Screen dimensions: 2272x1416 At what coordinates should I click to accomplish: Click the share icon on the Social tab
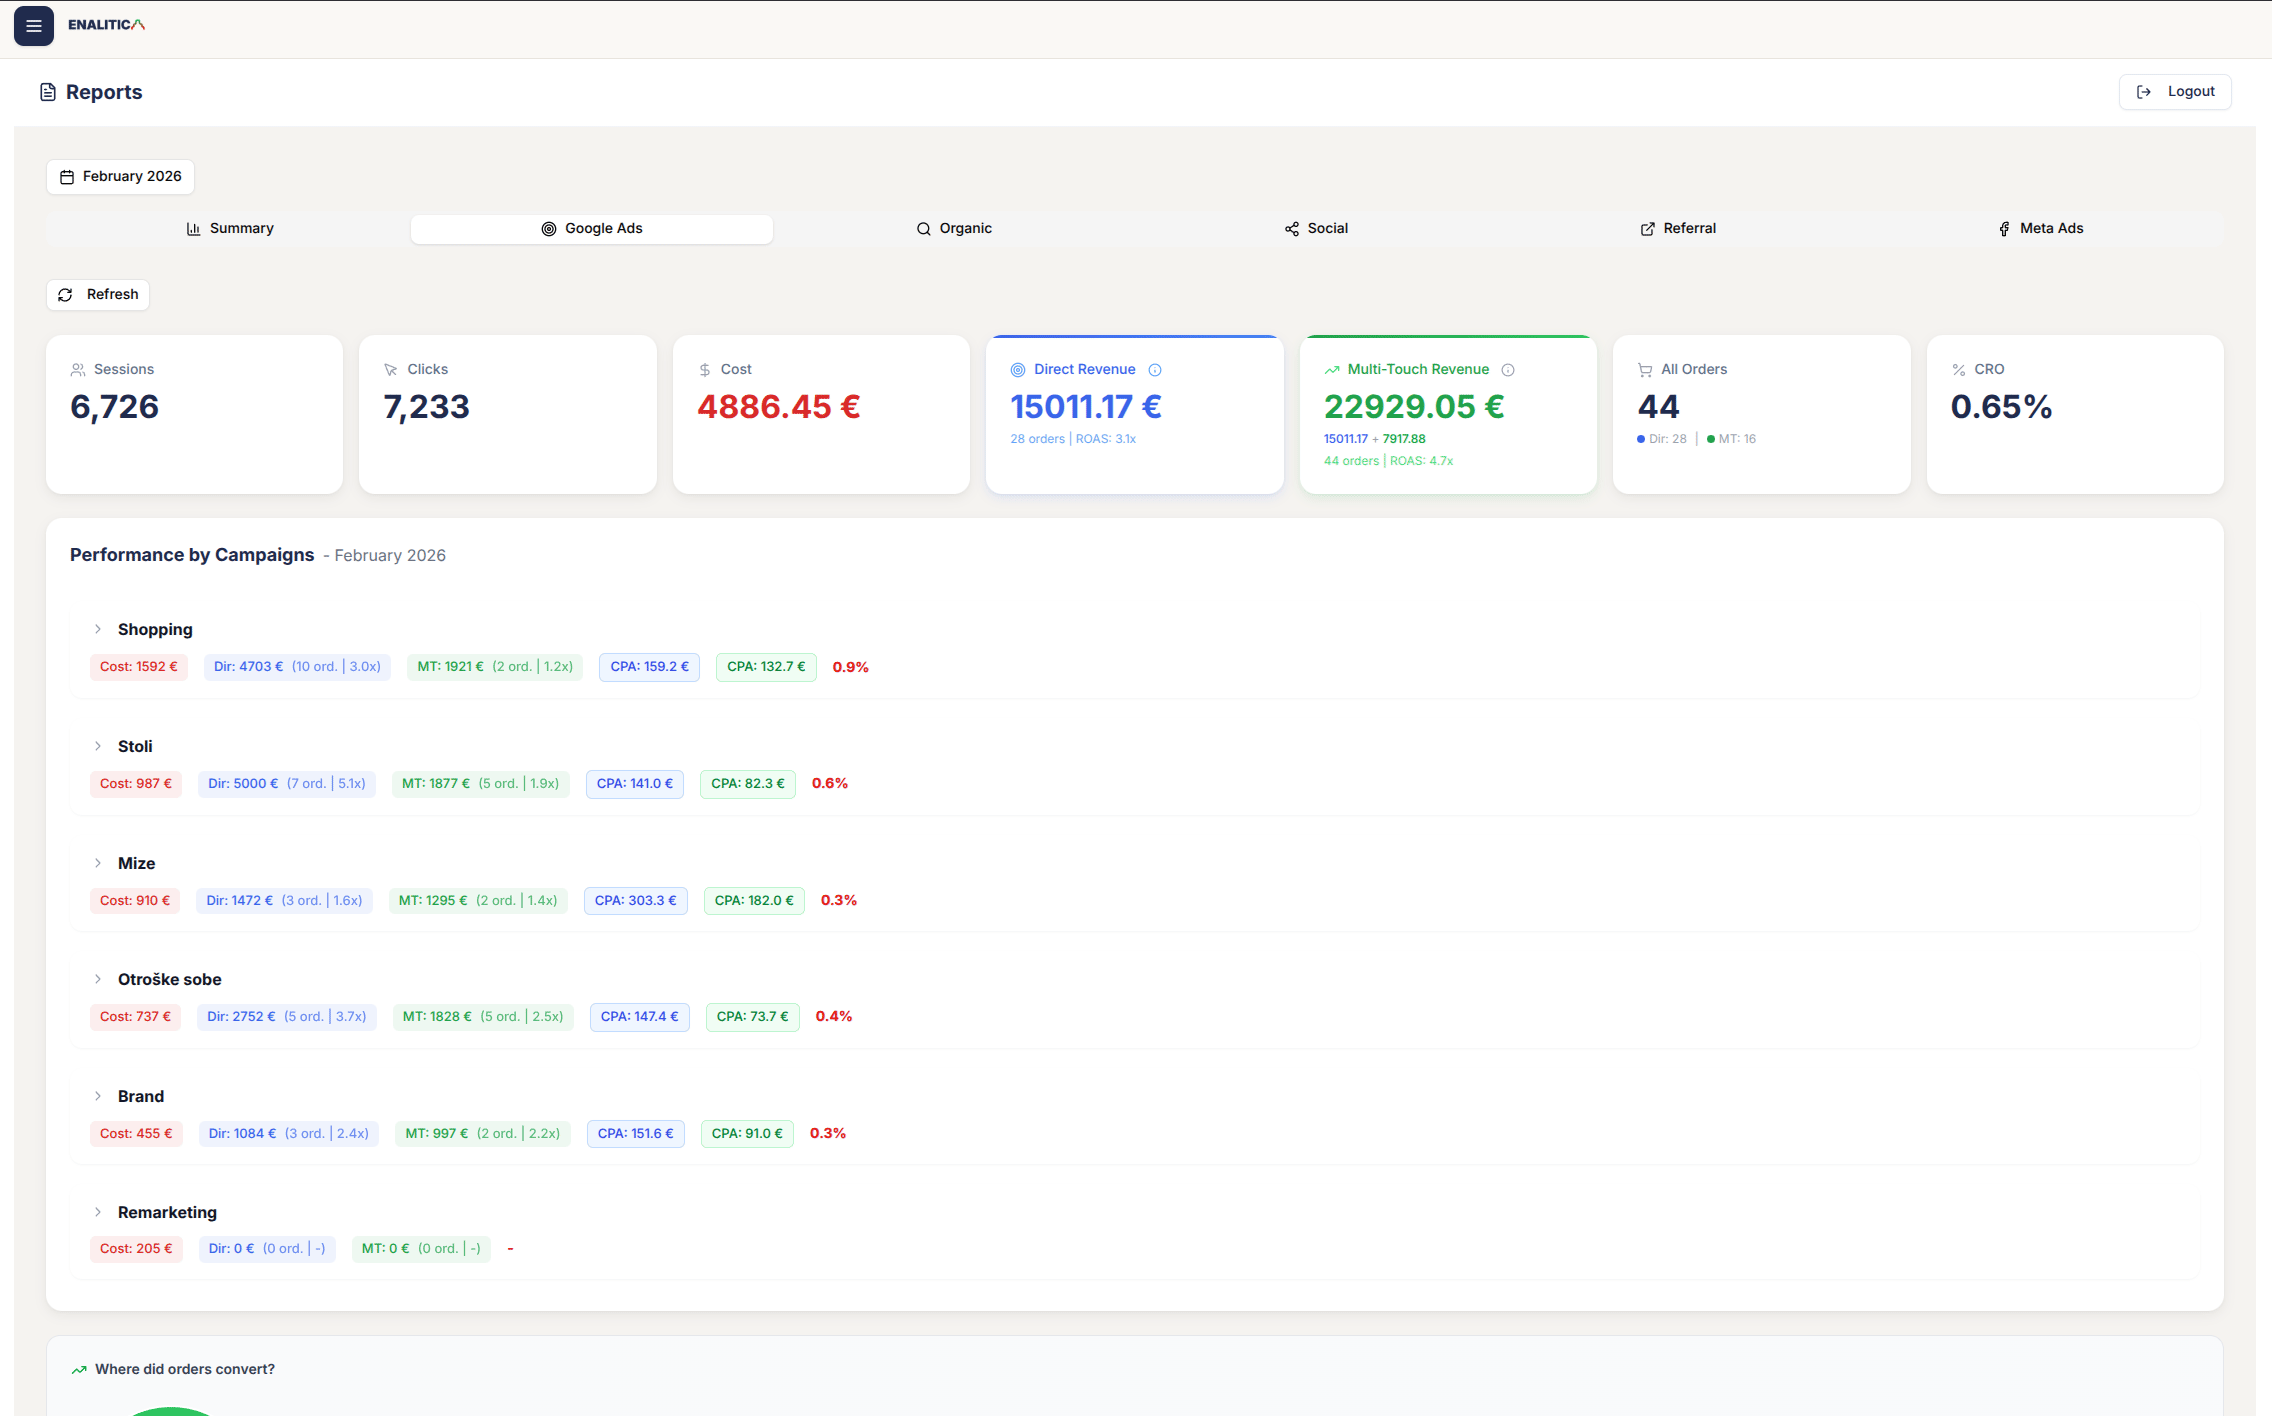(1291, 228)
